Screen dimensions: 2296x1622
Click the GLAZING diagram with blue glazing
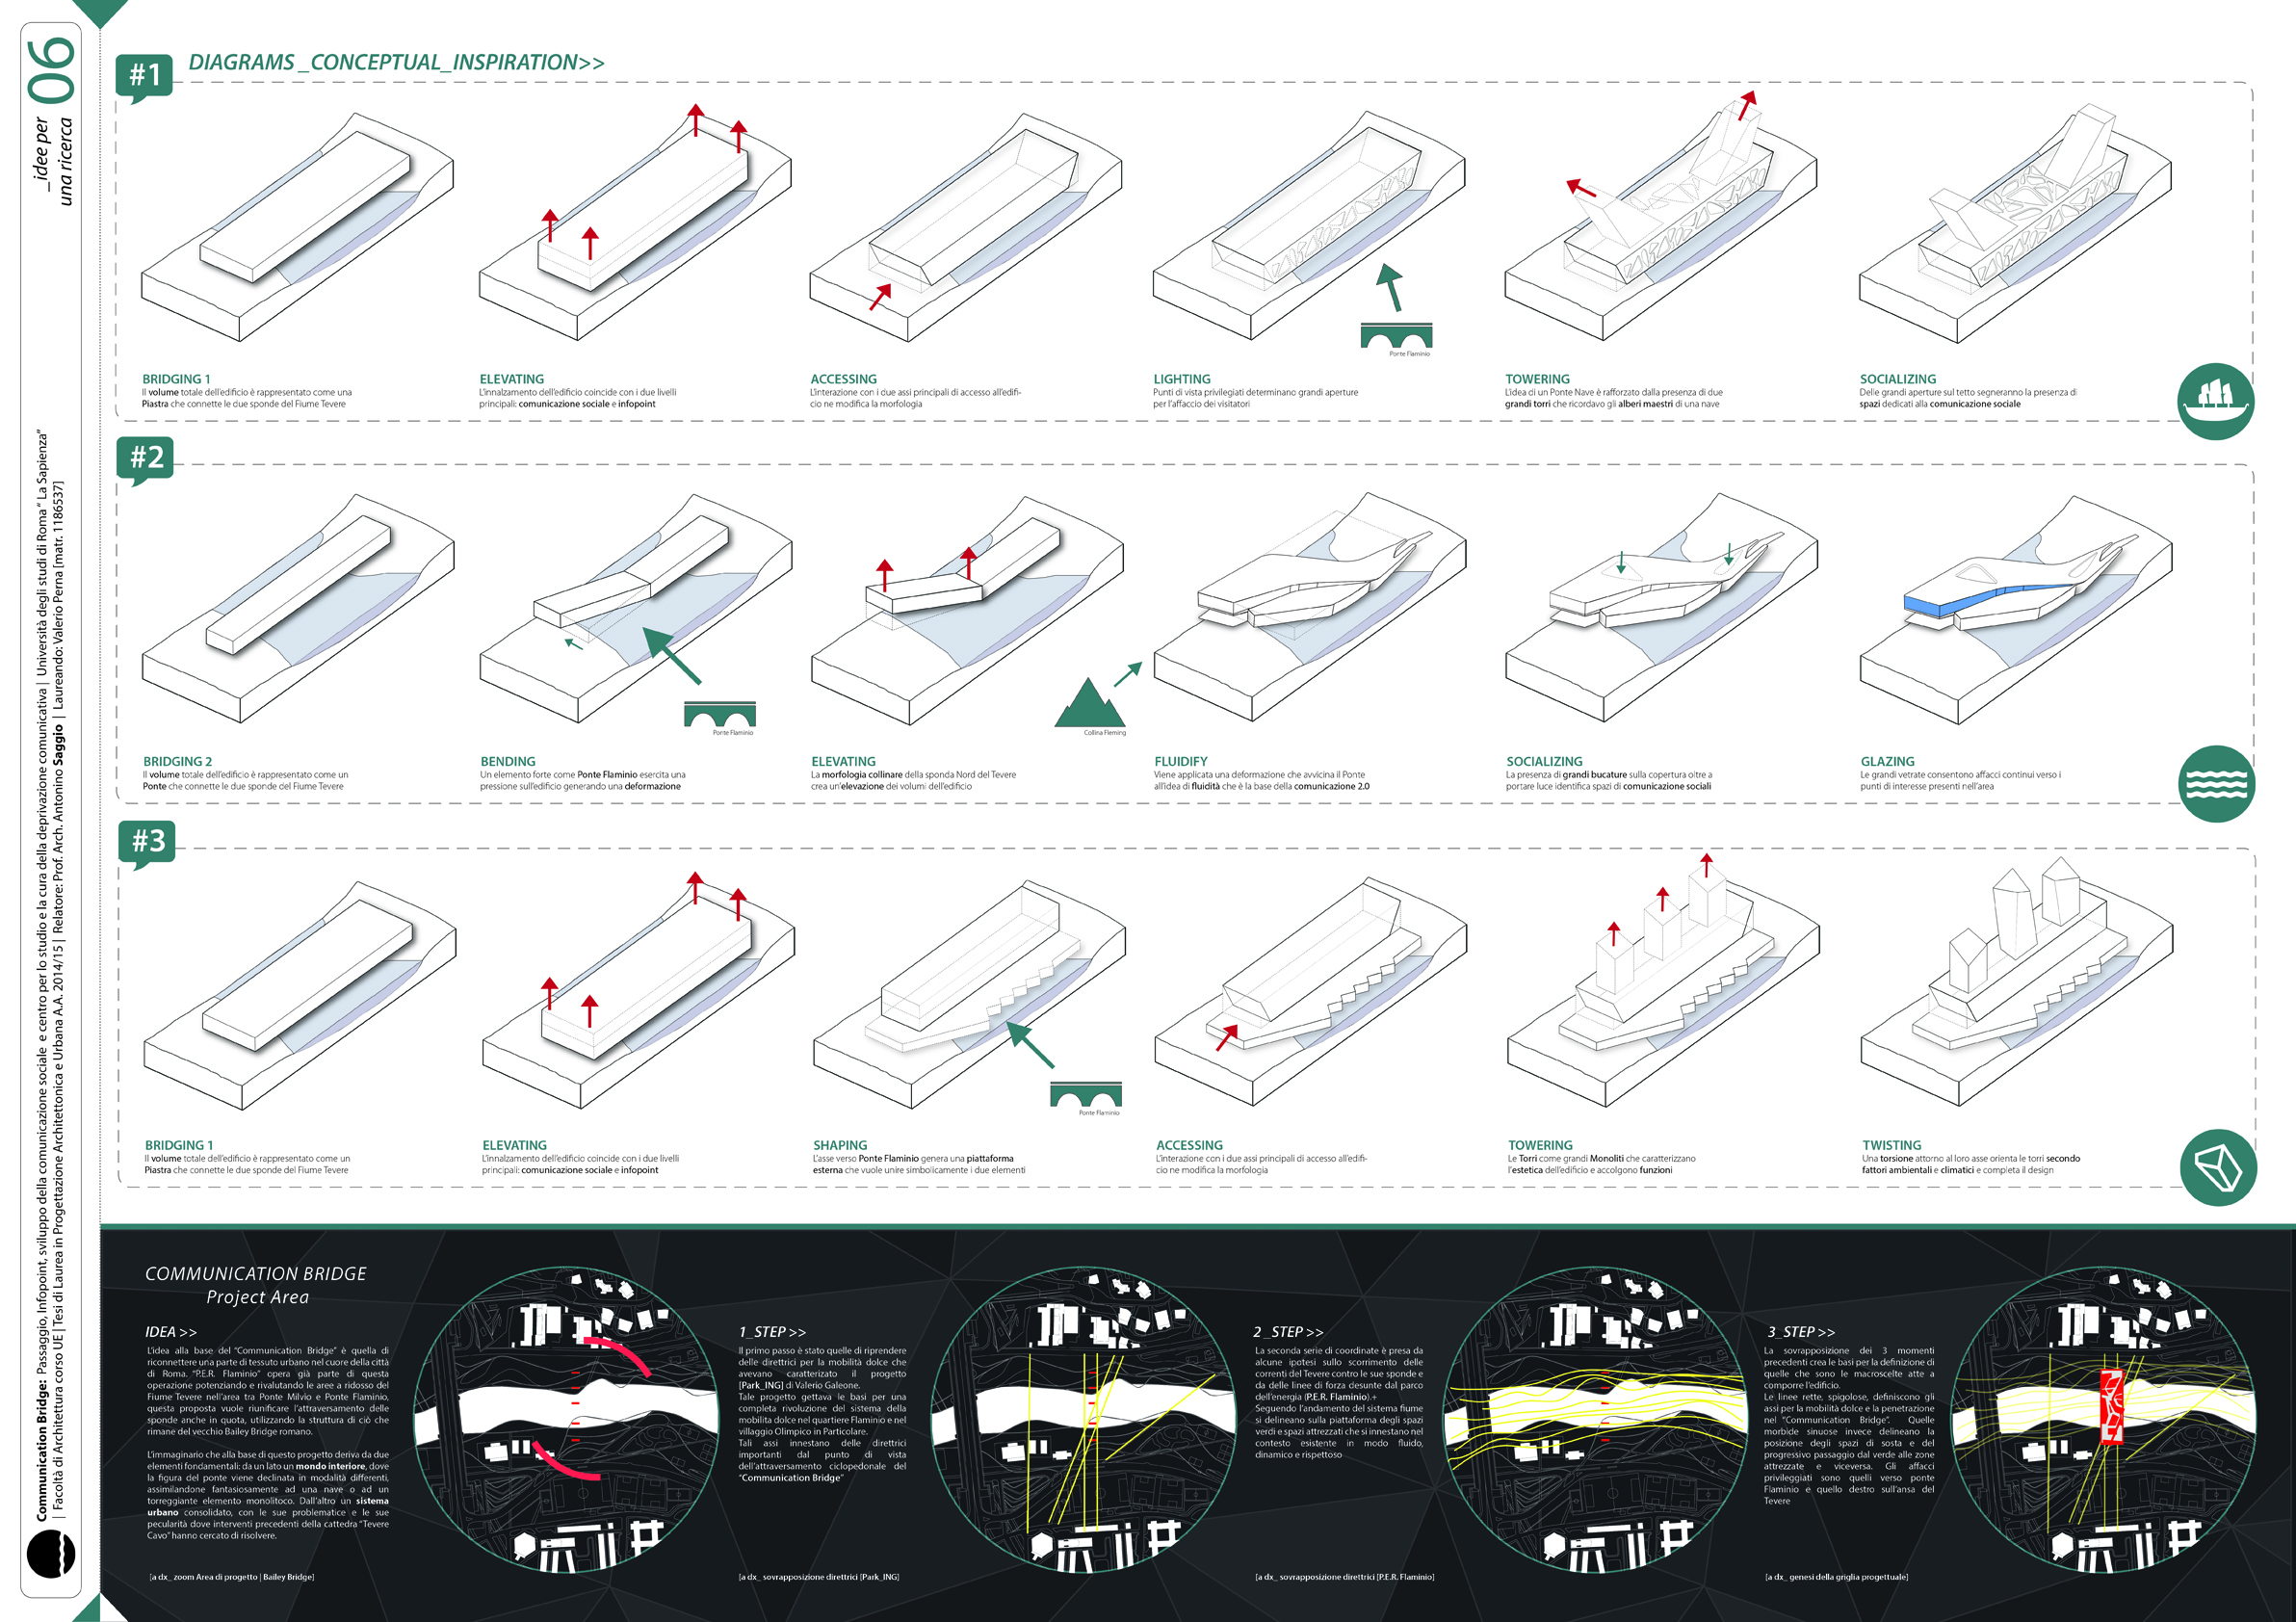coord(2016,608)
